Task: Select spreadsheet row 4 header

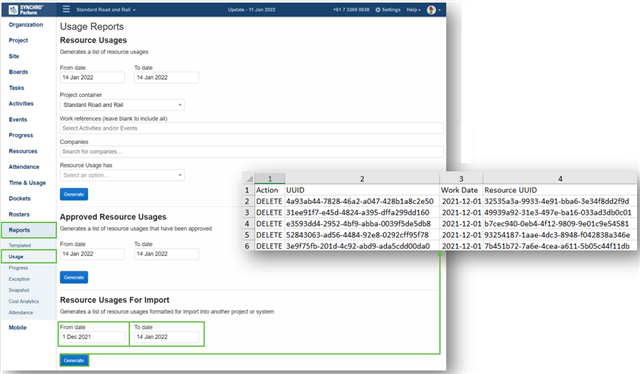Action: click(x=247, y=224)
